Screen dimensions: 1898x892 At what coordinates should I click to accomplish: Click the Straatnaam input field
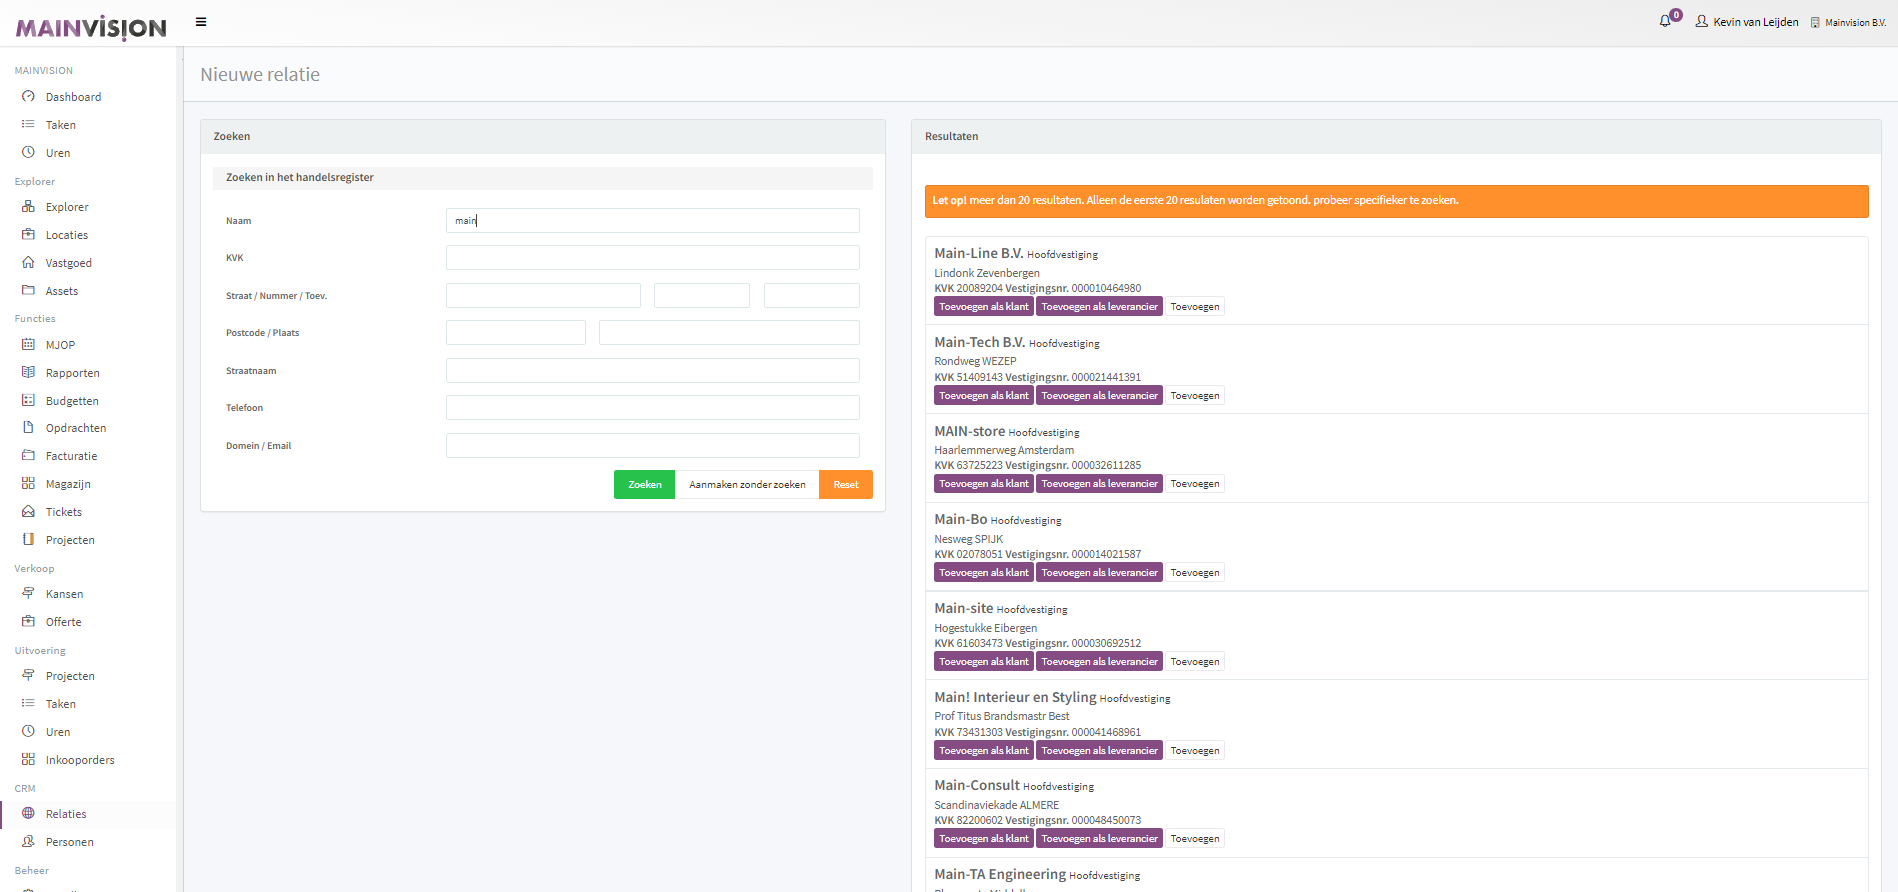pos(652,371)
